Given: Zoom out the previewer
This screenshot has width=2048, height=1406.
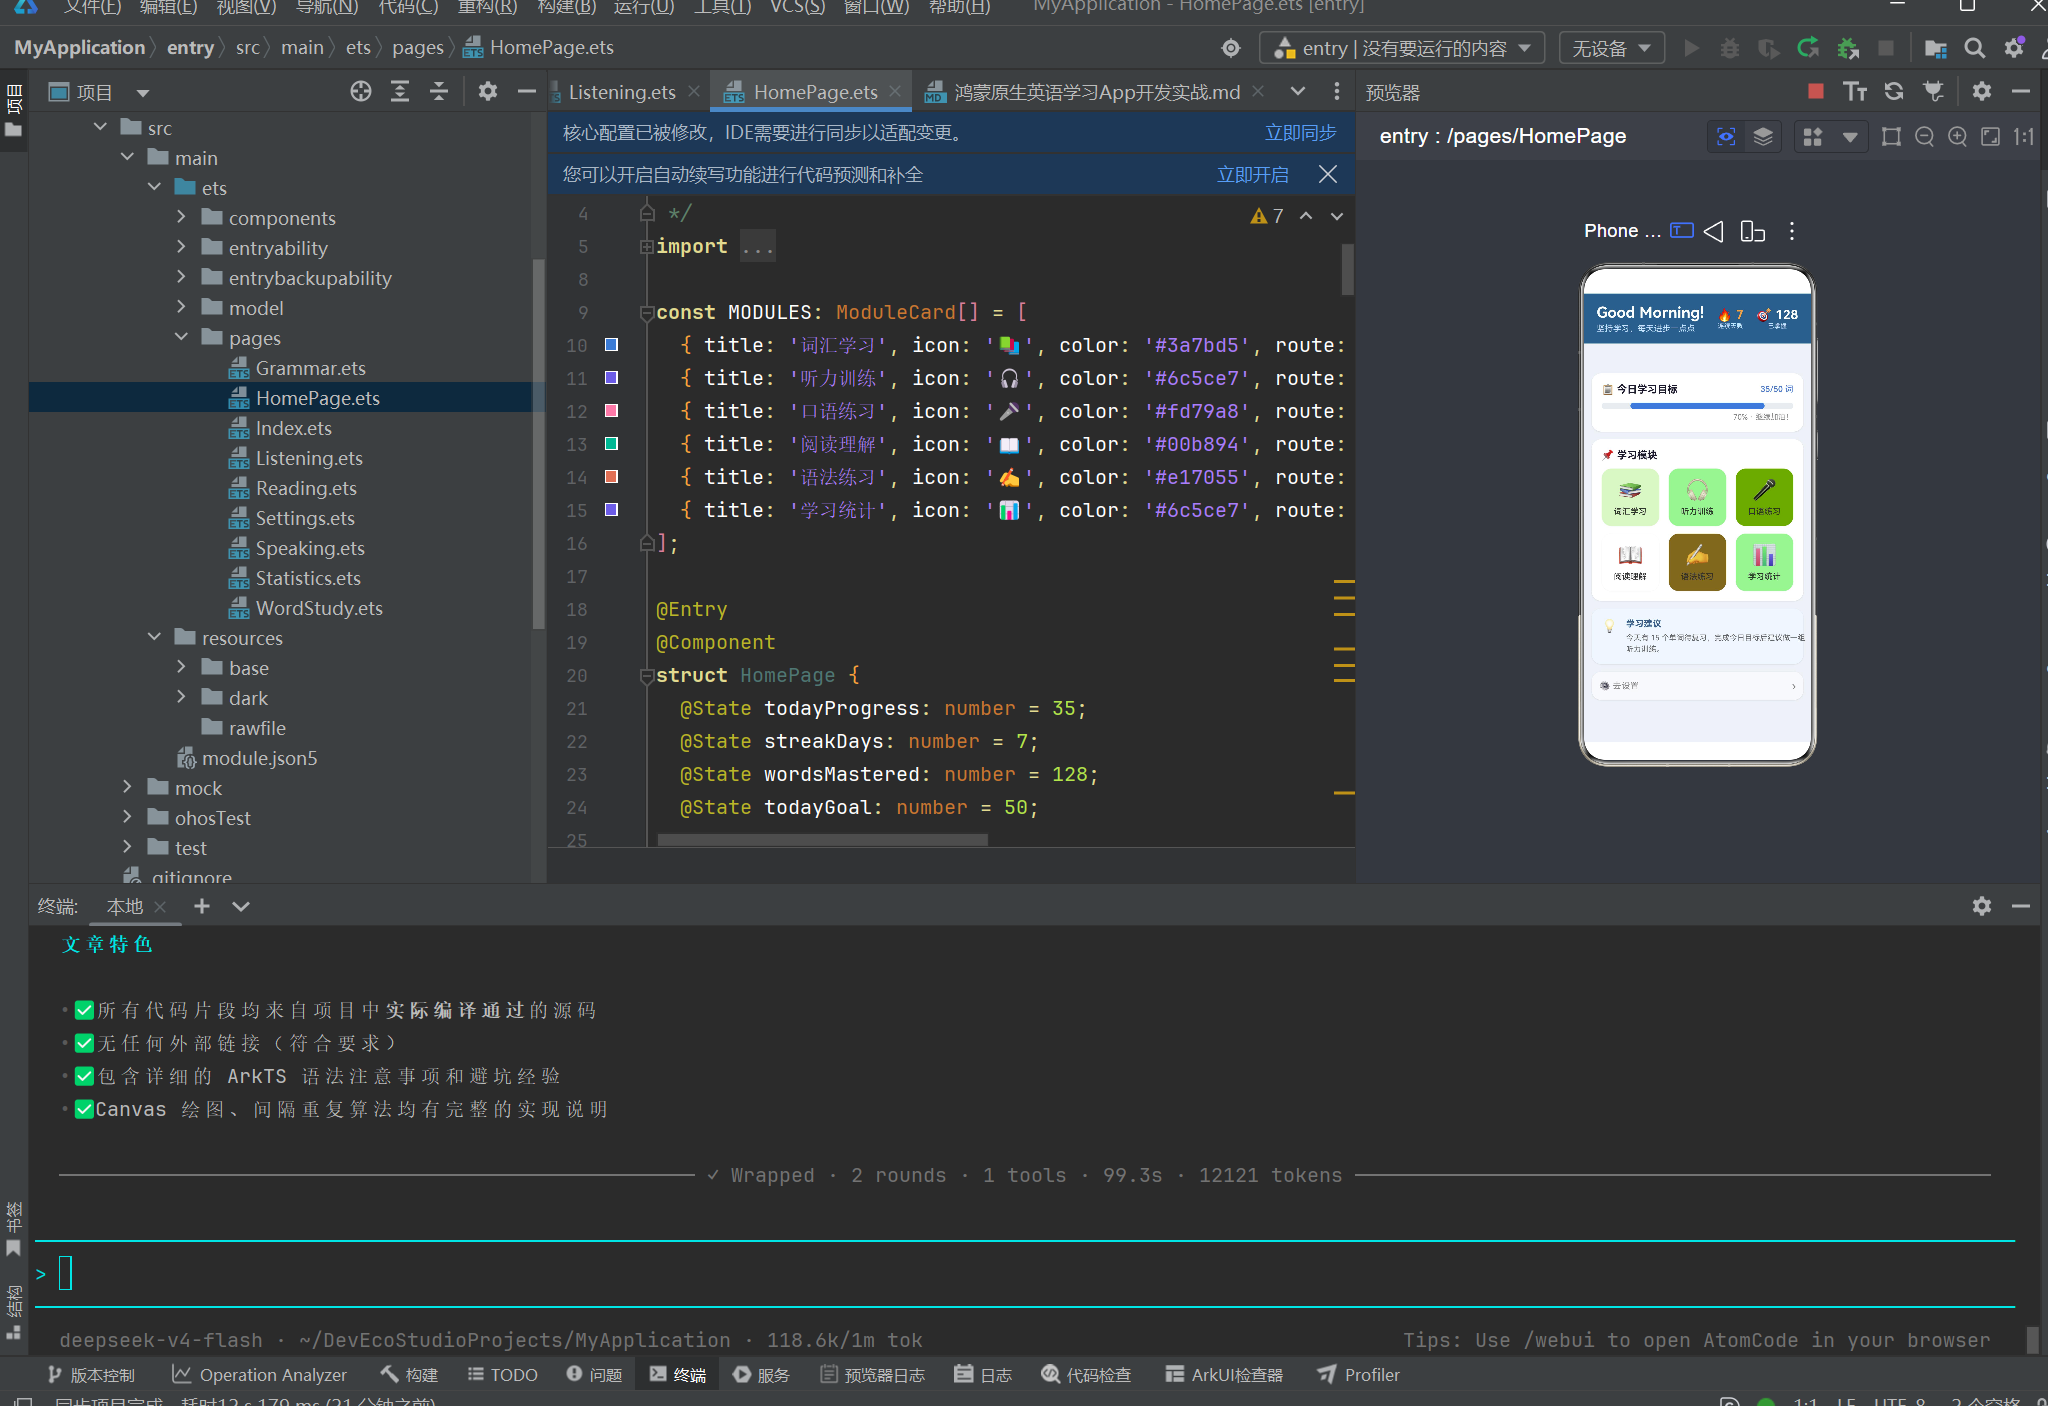Looking at the screenshot, I should pos(1924,137).
